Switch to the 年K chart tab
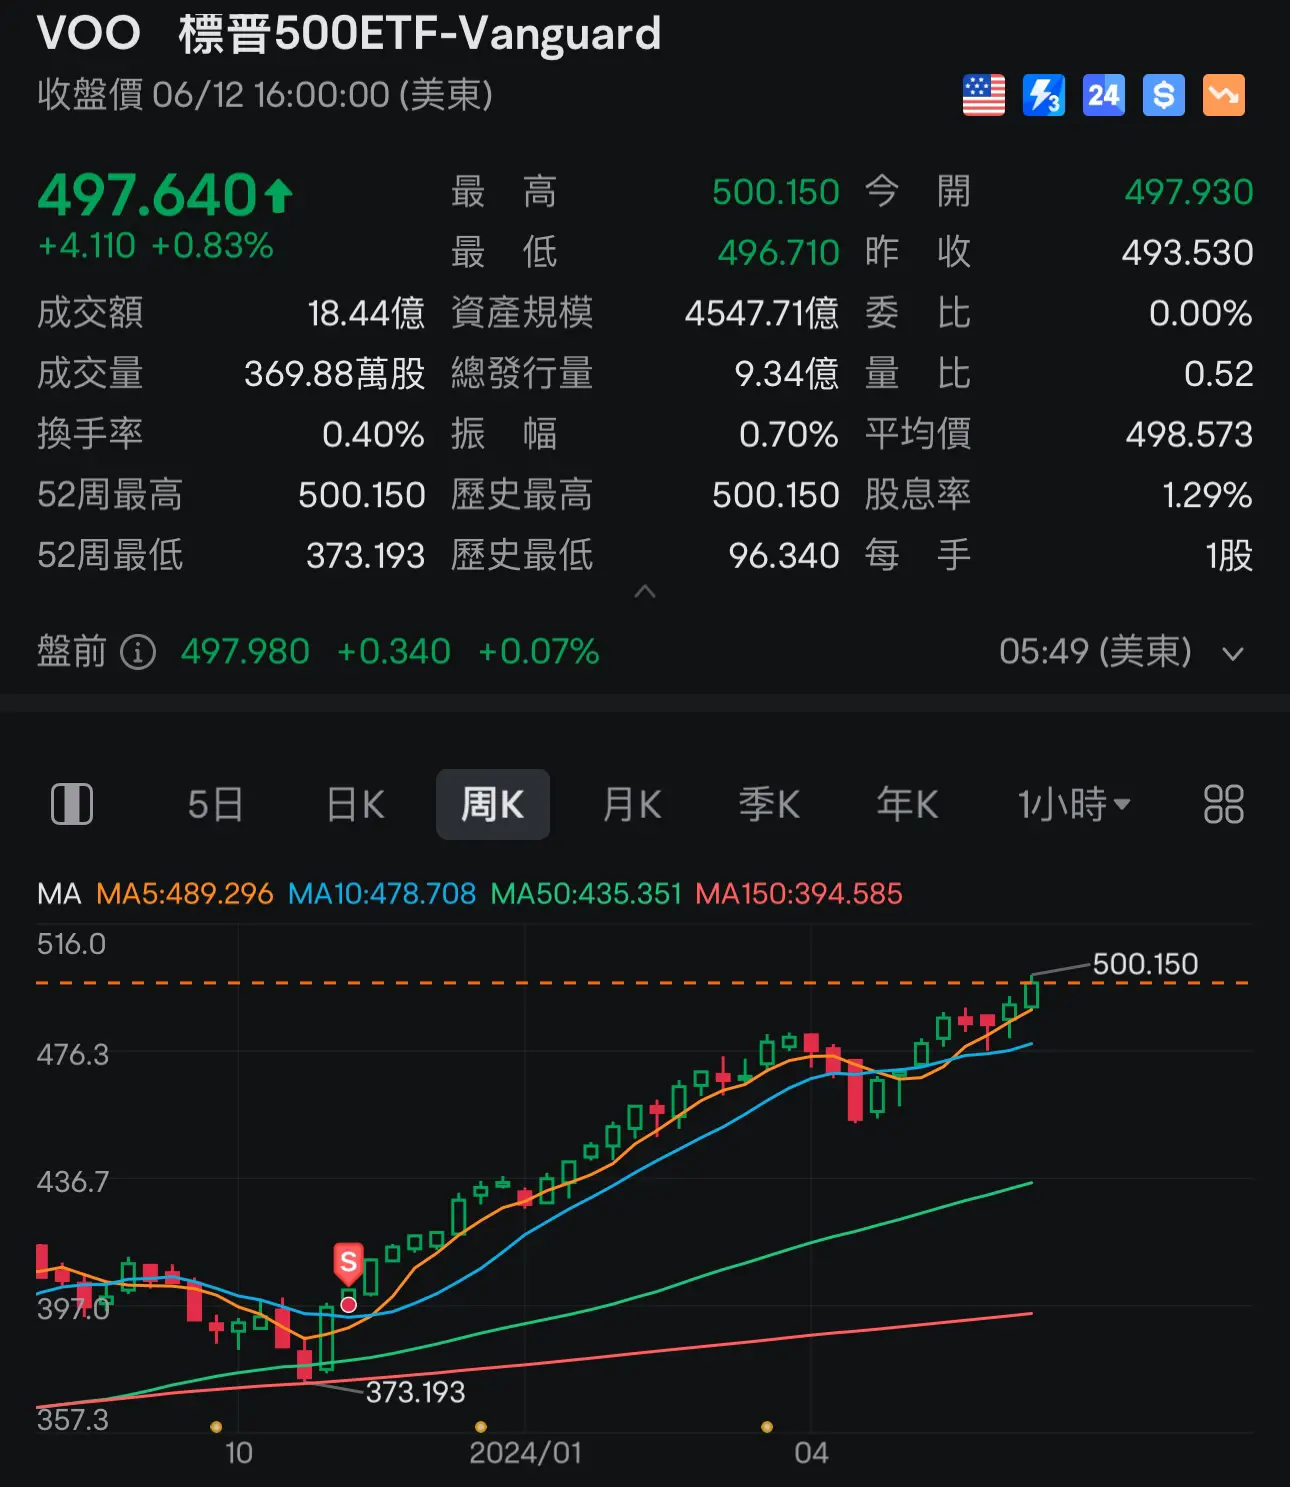The height and width of the screenshot is (1487, 1290). (x=907, y=804)
